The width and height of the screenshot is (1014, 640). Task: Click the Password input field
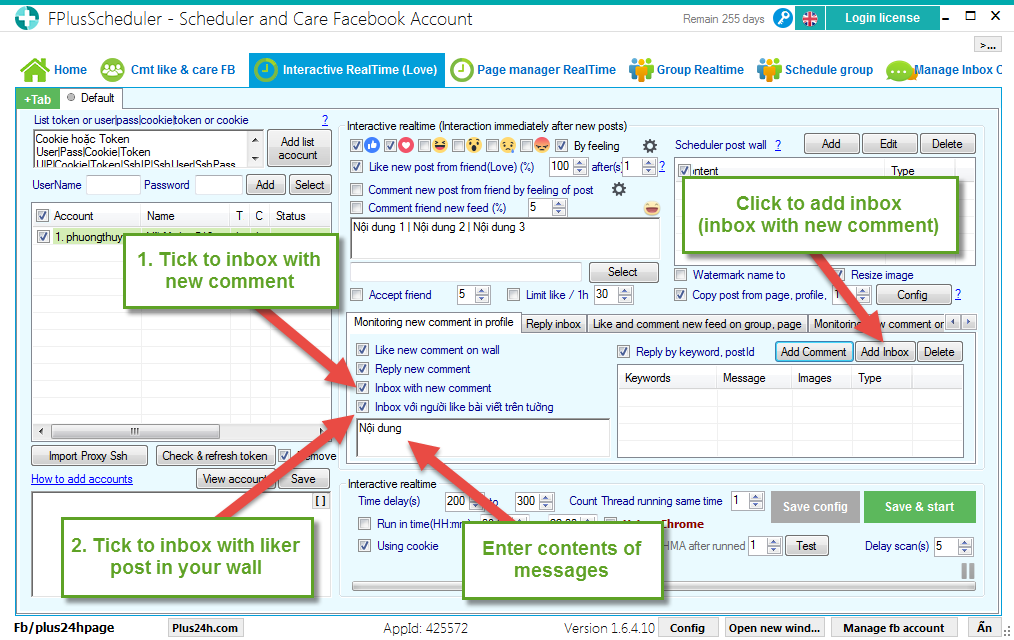219,185
